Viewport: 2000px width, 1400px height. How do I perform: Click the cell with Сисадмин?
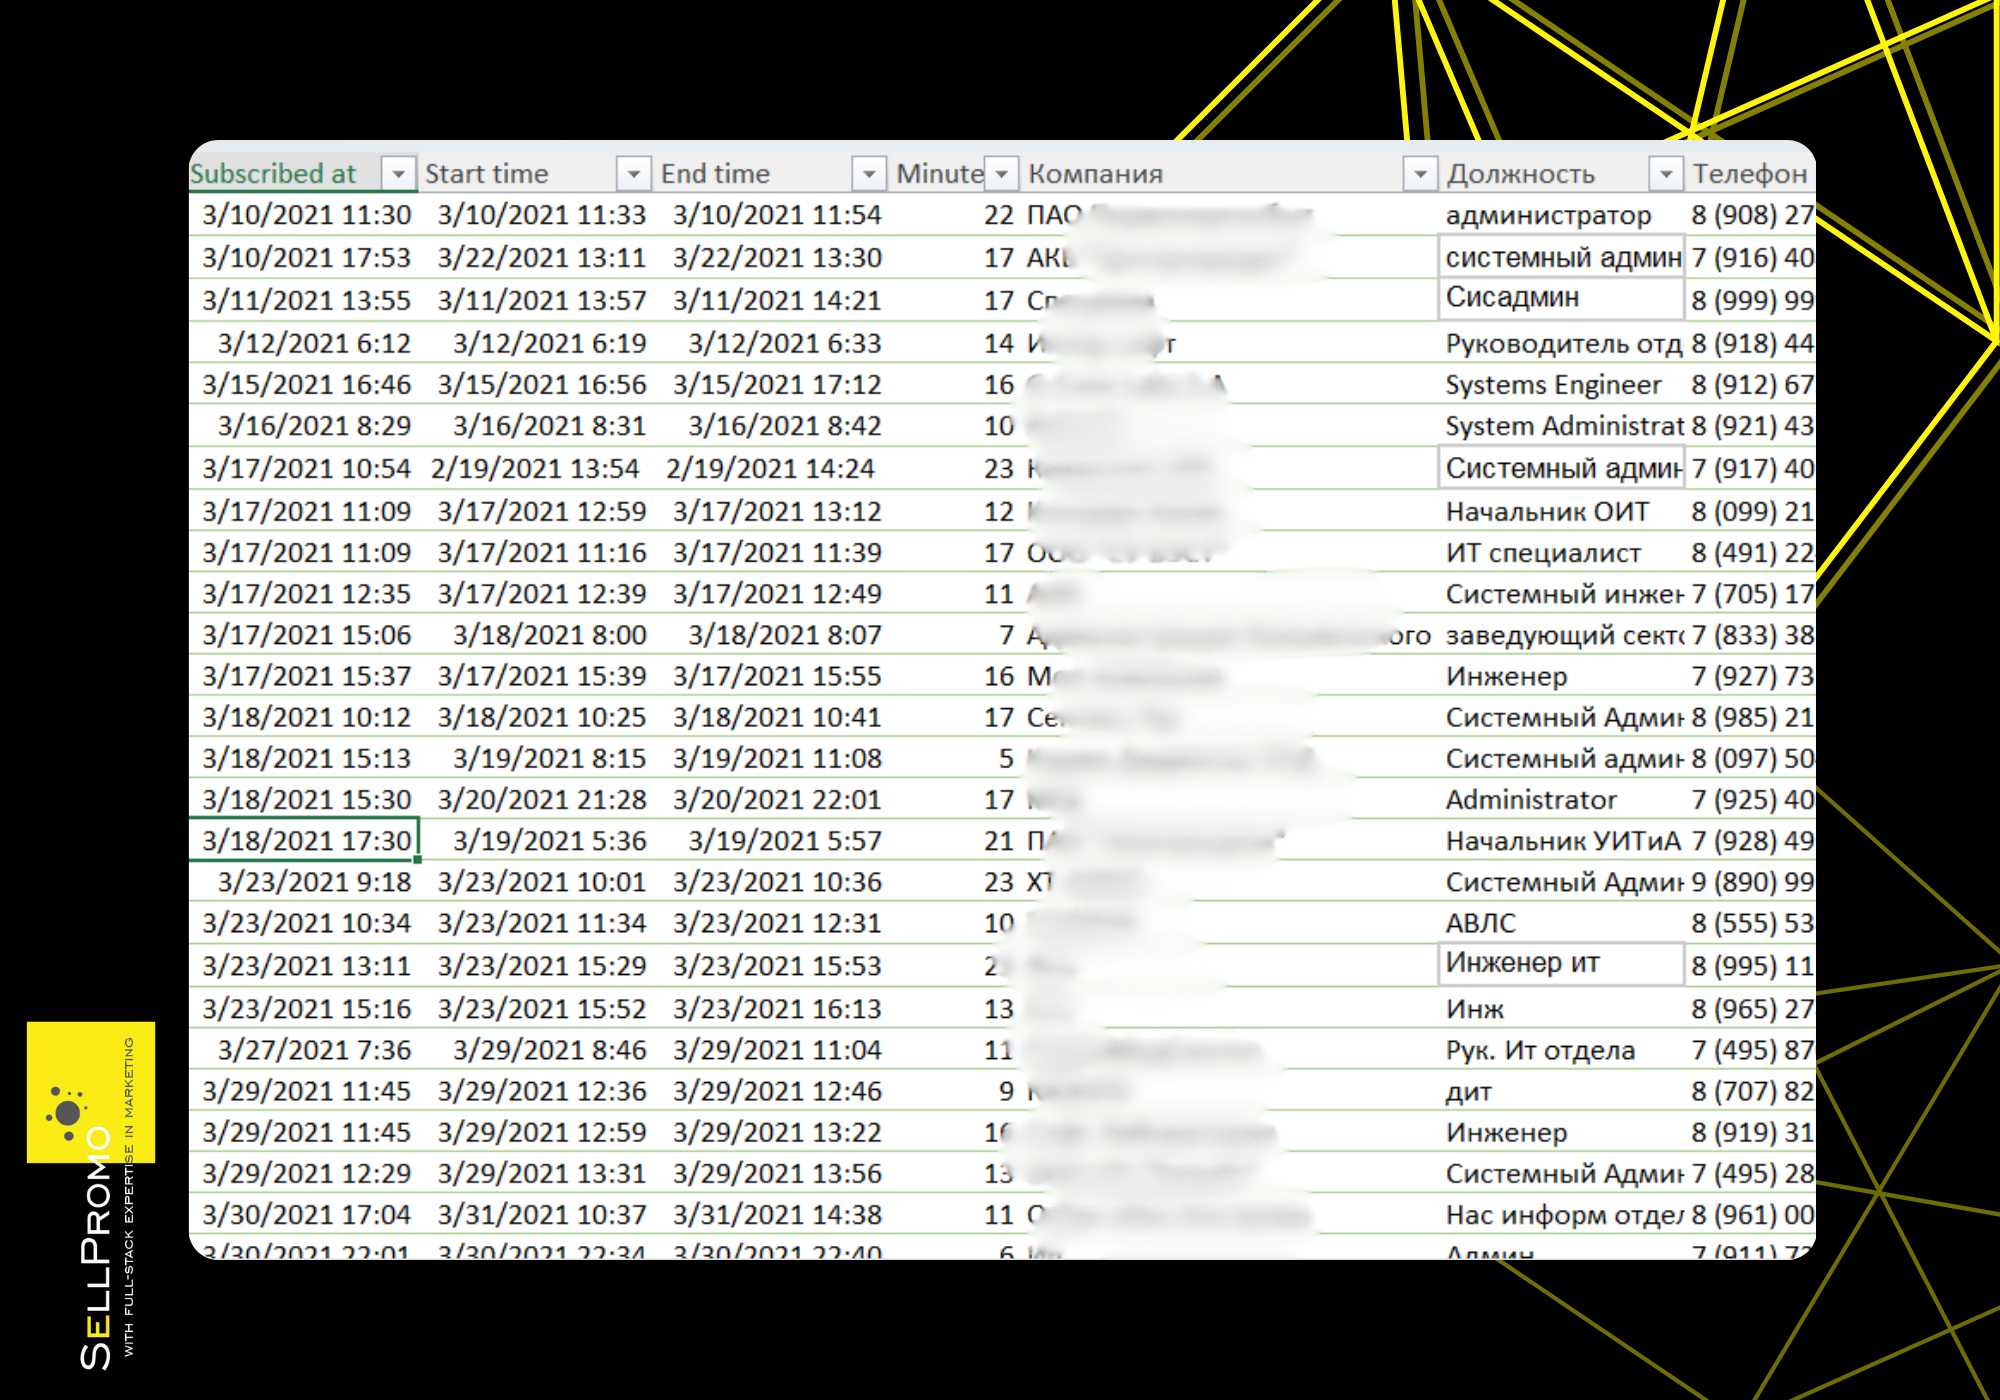(x=1512, y=298)
